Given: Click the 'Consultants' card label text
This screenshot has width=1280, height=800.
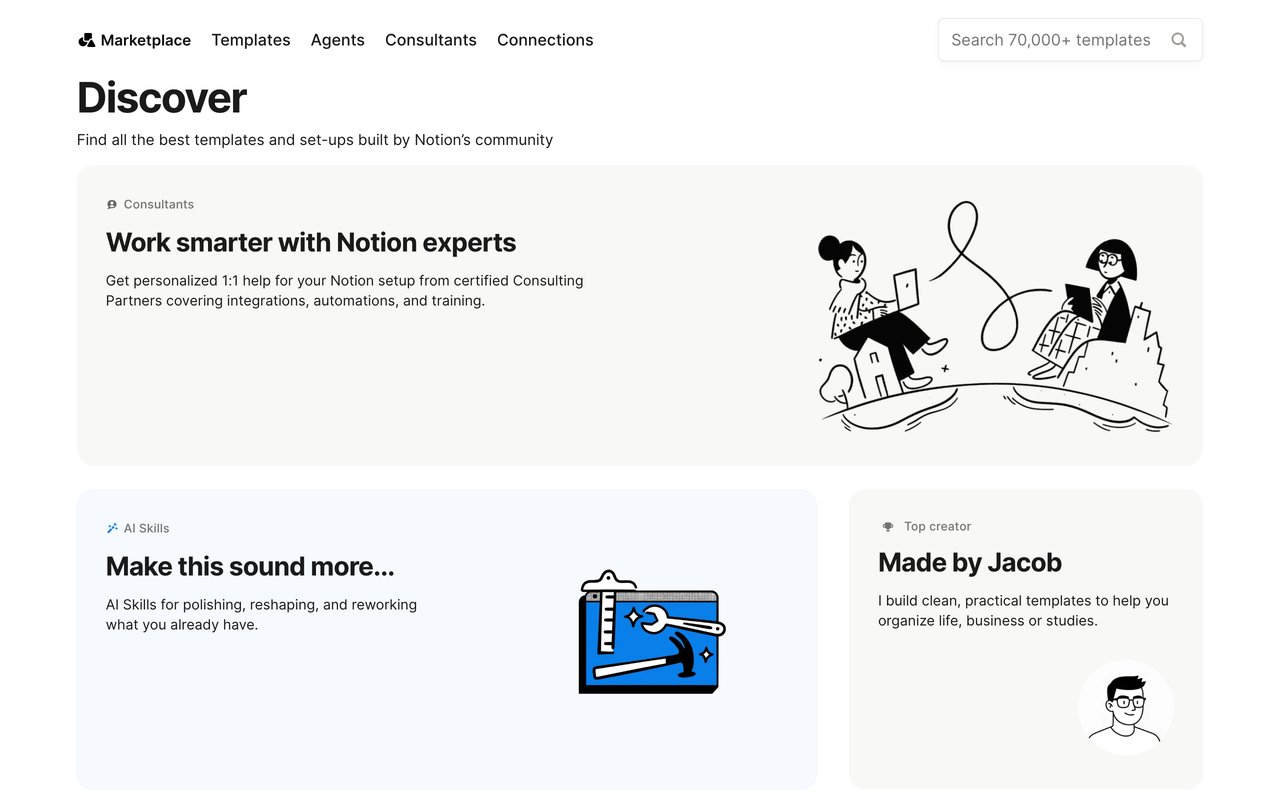Looking at the screenshot, I should click(159, 205).
